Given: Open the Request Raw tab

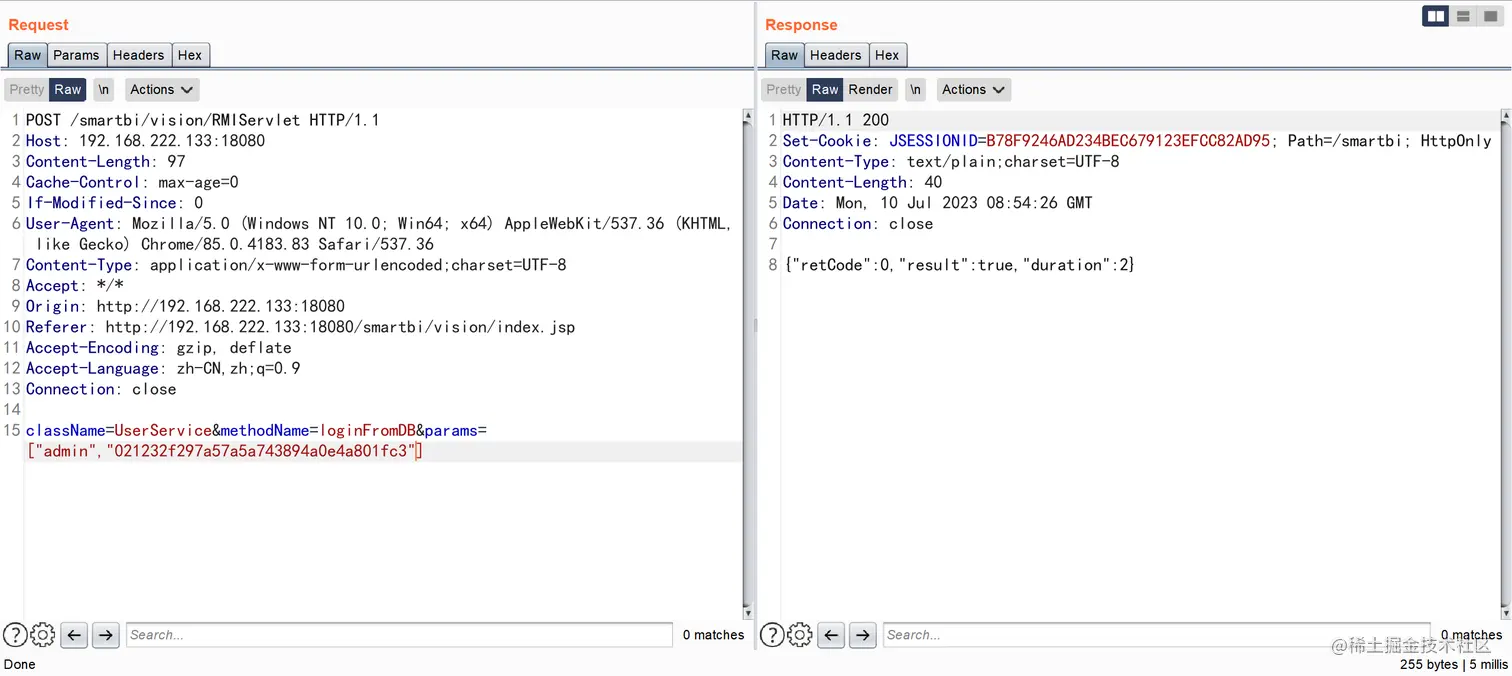Looking at the screenshot, I should point(28,55).
